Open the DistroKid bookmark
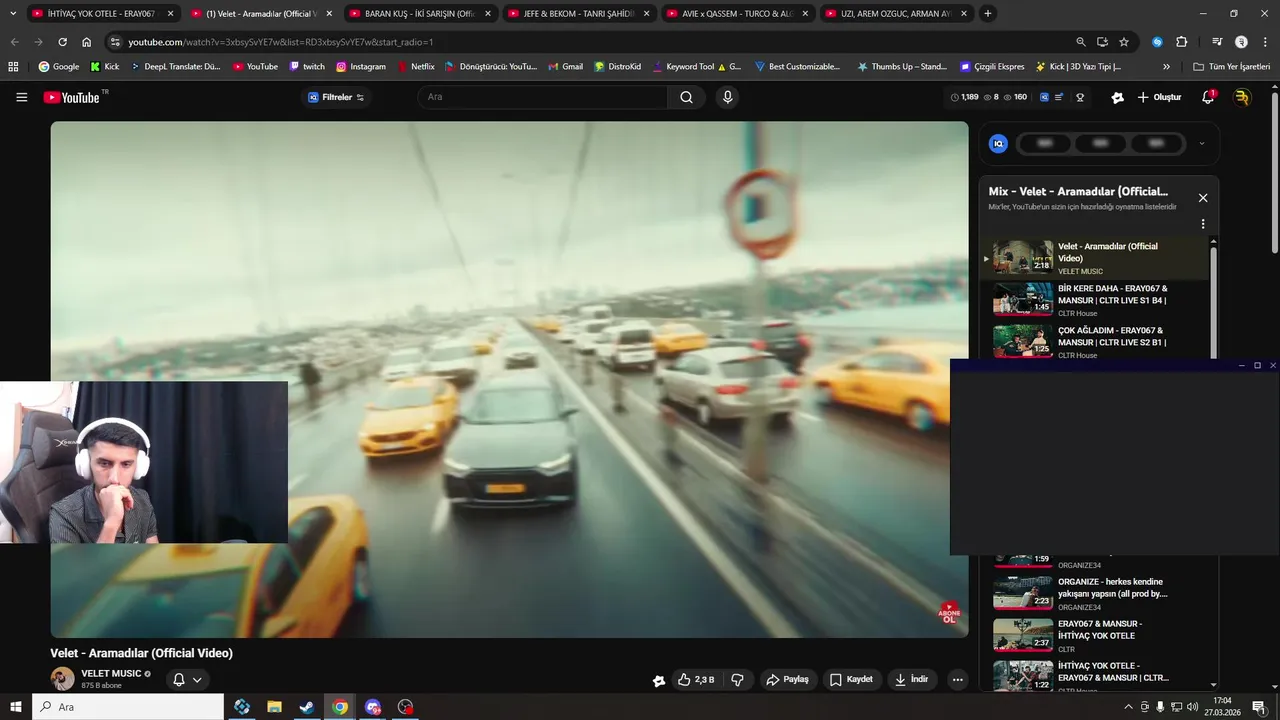Image resolution: width=1280 pixels, height=720 pixels. pyautogui.click(x=617, y=66)
